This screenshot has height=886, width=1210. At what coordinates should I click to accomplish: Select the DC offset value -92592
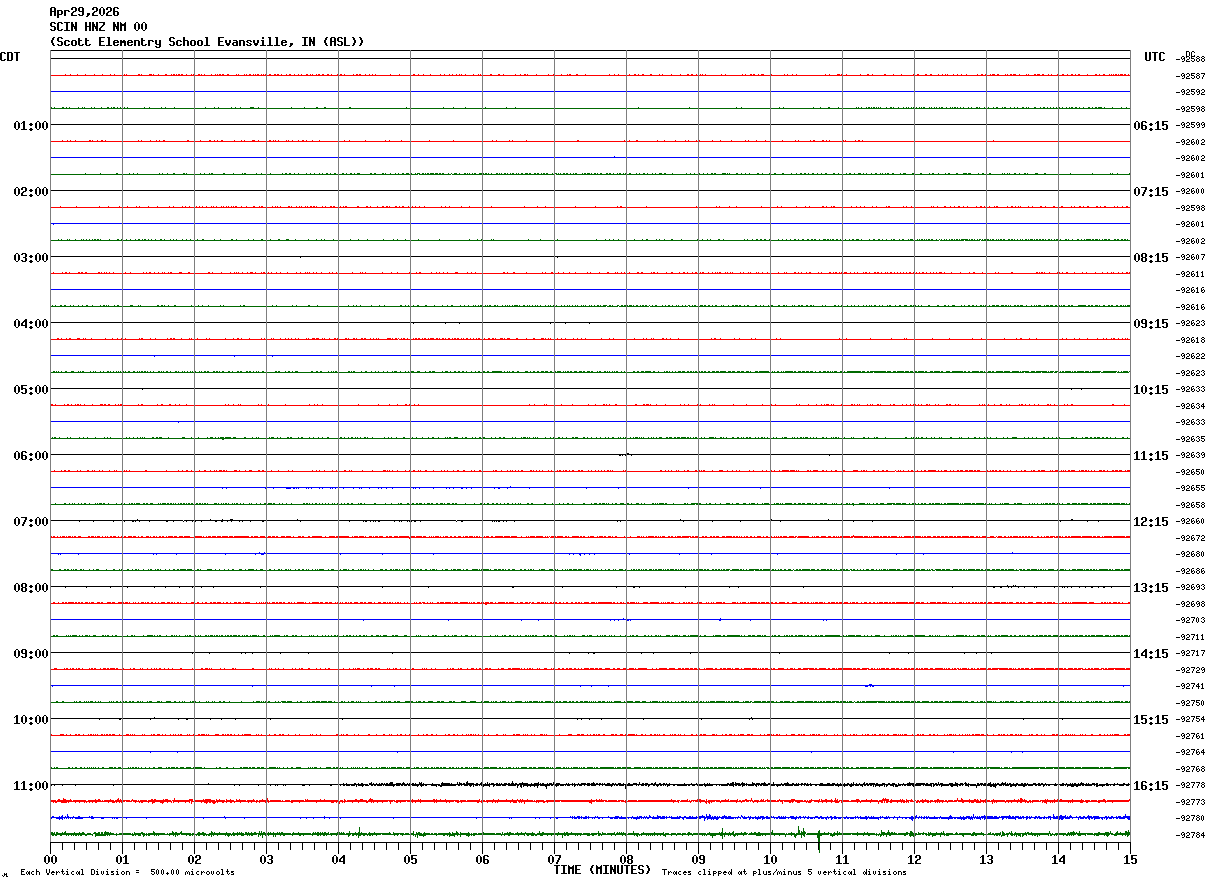pos(1191,92)
